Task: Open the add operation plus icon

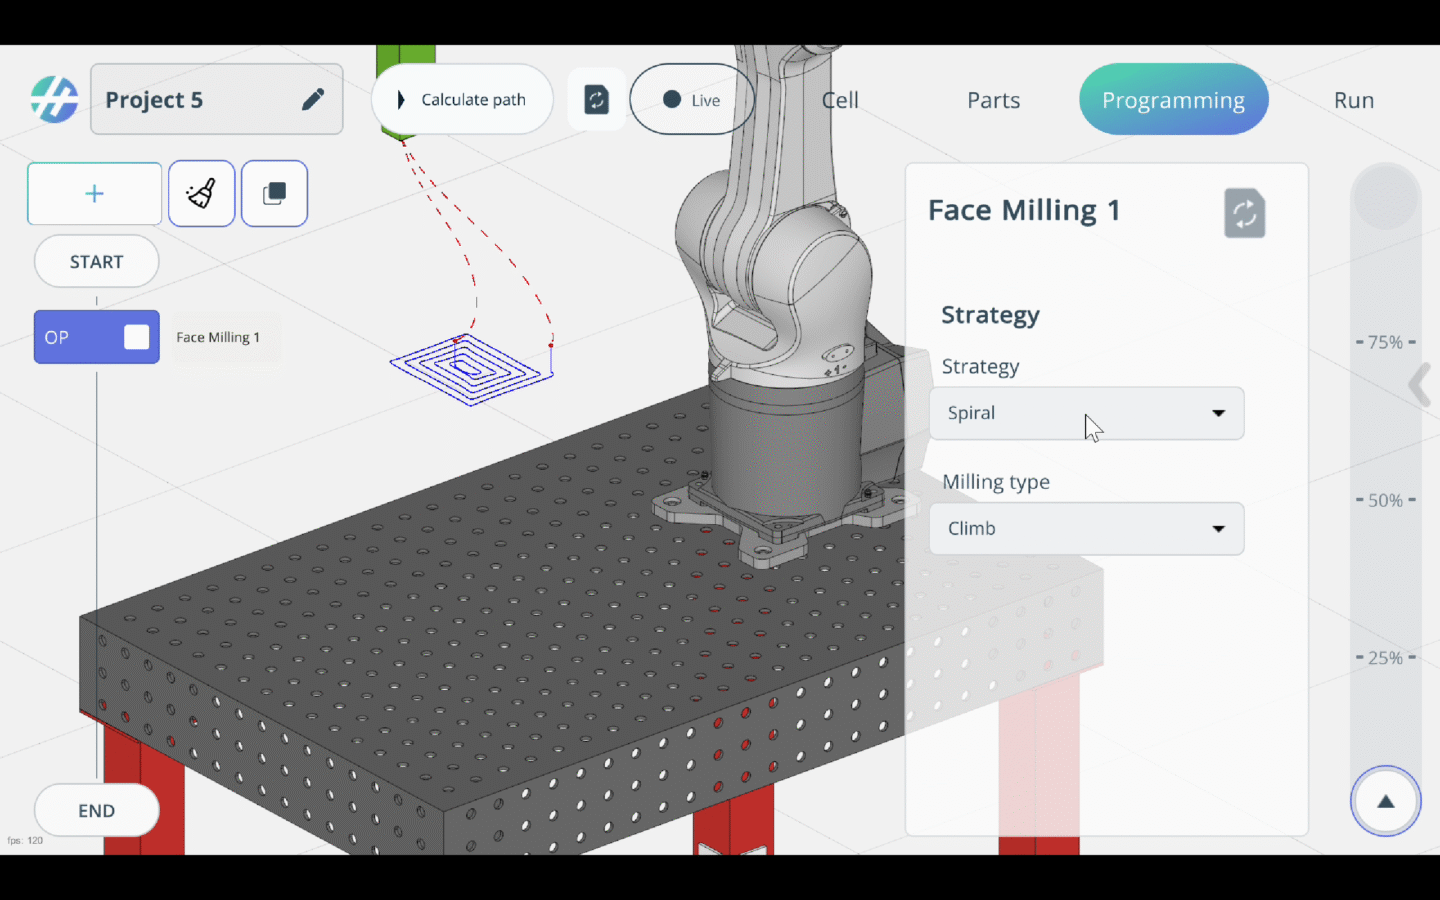Action: click(94, 193)
